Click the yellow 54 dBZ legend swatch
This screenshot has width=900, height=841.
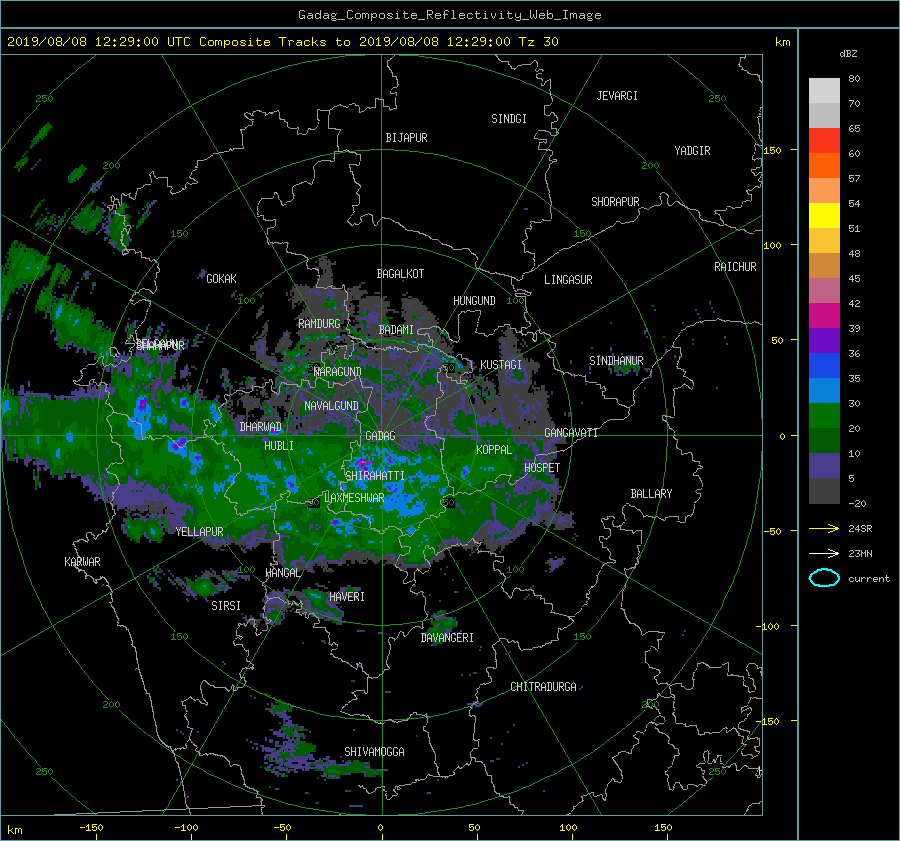[x=824, y=215]
